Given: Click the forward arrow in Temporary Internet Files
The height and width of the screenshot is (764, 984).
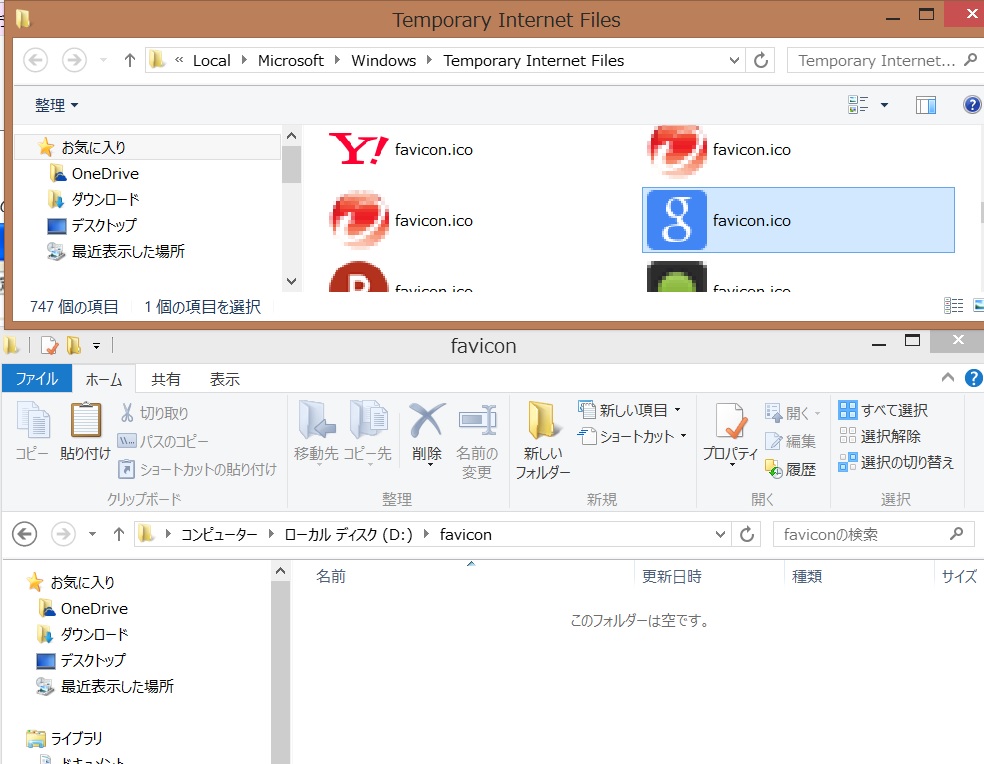Looking at the screenshot, I should tap(74, 60).
